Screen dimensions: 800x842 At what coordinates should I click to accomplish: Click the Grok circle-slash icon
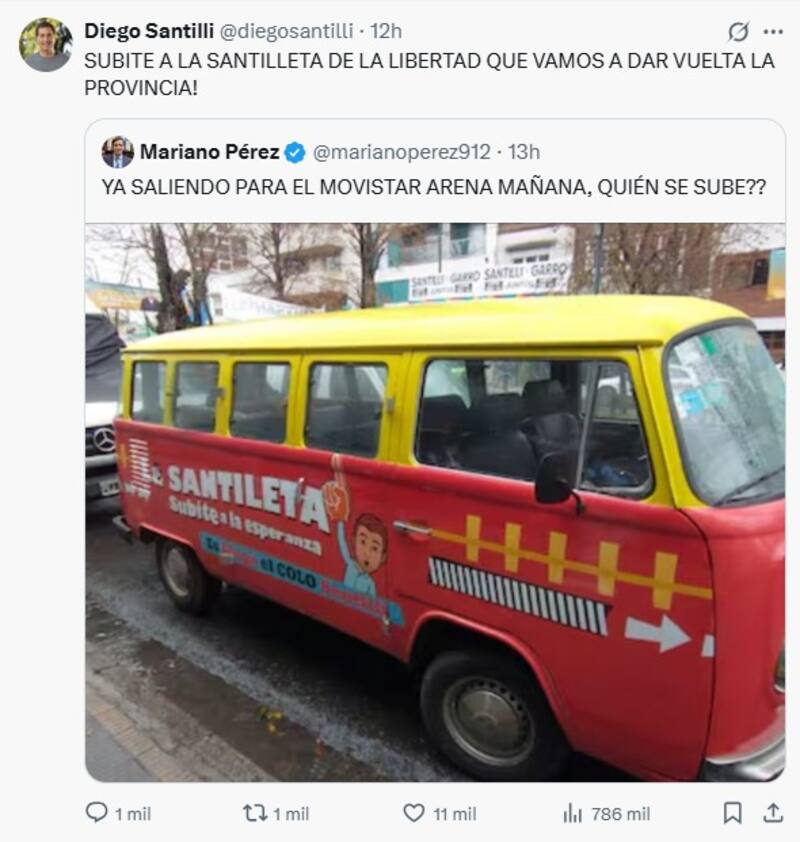tap(738, 32)
